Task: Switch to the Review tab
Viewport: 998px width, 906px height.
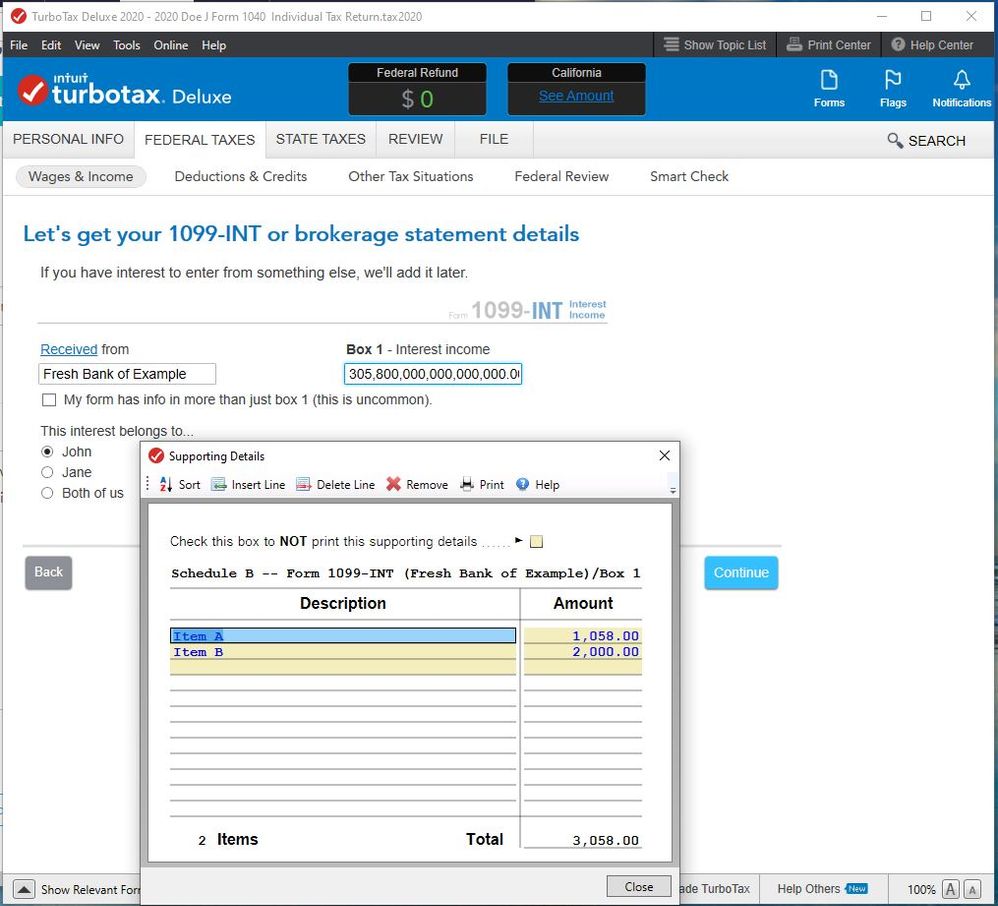Action: point(416,139)
